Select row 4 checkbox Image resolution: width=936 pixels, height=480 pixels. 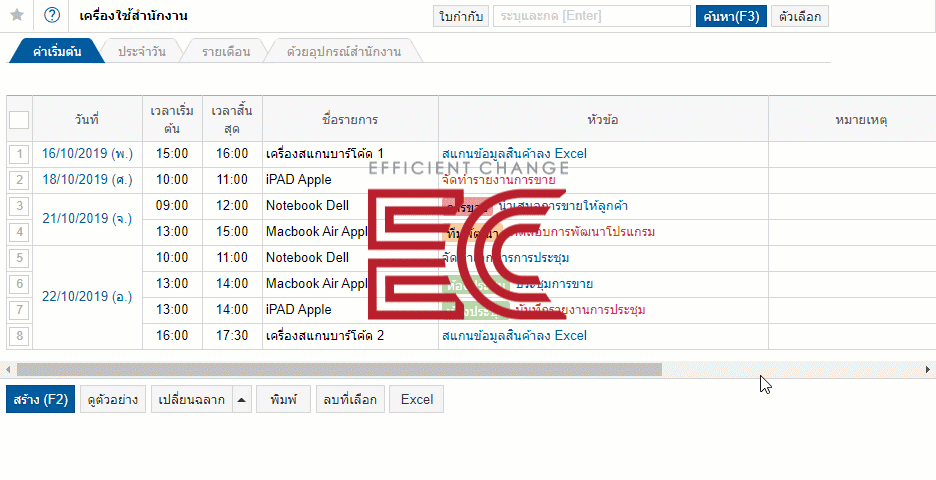tap(19, 232)
